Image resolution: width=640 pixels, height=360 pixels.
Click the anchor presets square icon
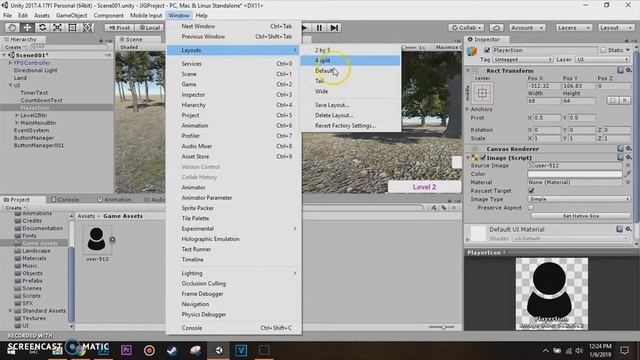(x=482, y=93)
